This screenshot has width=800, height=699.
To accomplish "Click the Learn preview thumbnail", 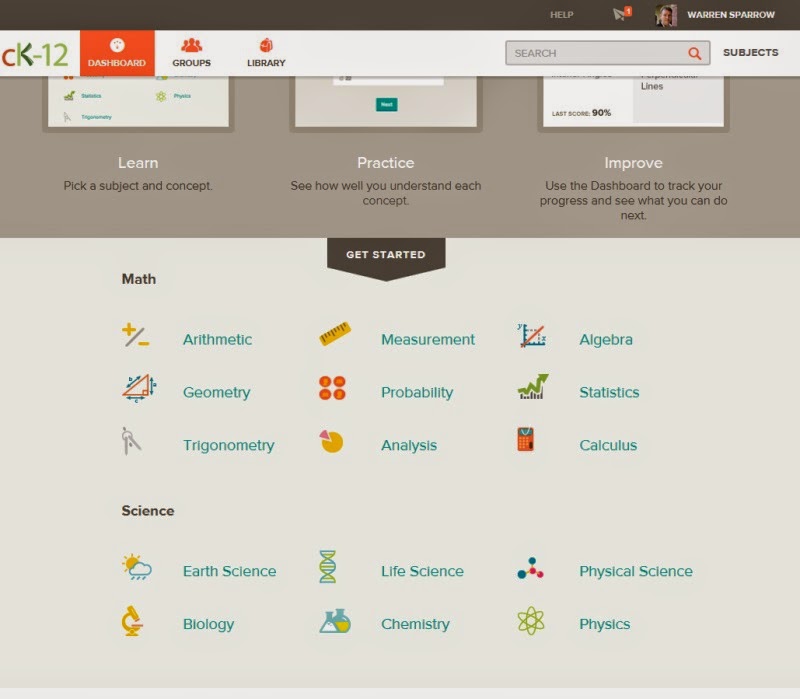I will pyautogui.click(x=138, y=103).
